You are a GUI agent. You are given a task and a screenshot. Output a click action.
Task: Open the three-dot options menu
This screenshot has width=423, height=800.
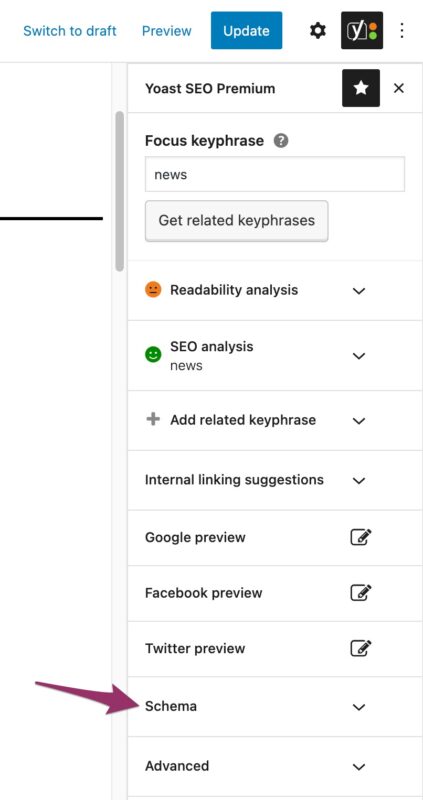[x=402, y=31]
